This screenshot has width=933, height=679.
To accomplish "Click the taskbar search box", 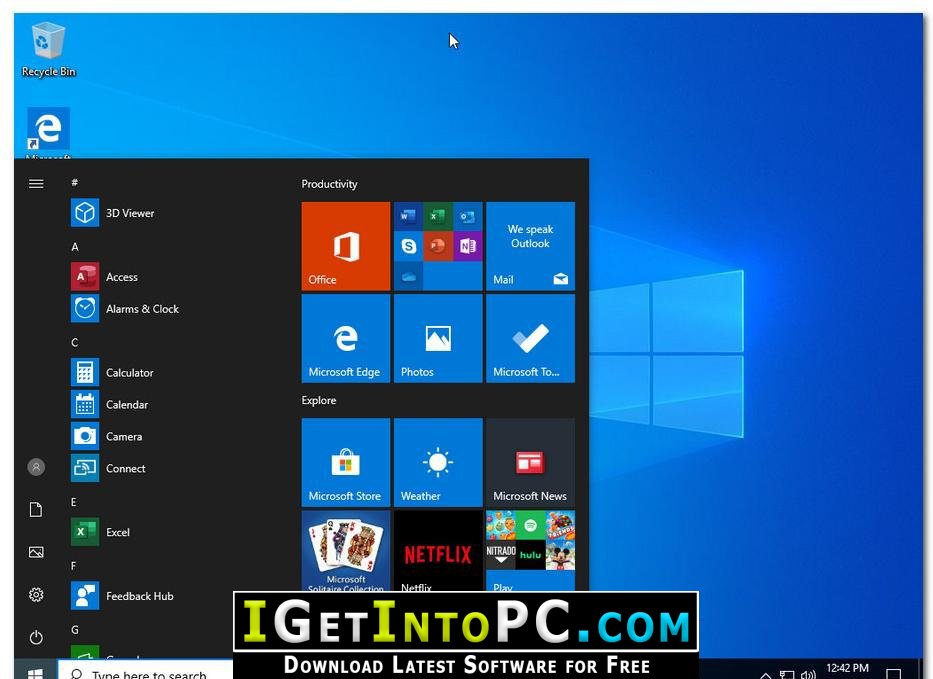I will [146, 671].
